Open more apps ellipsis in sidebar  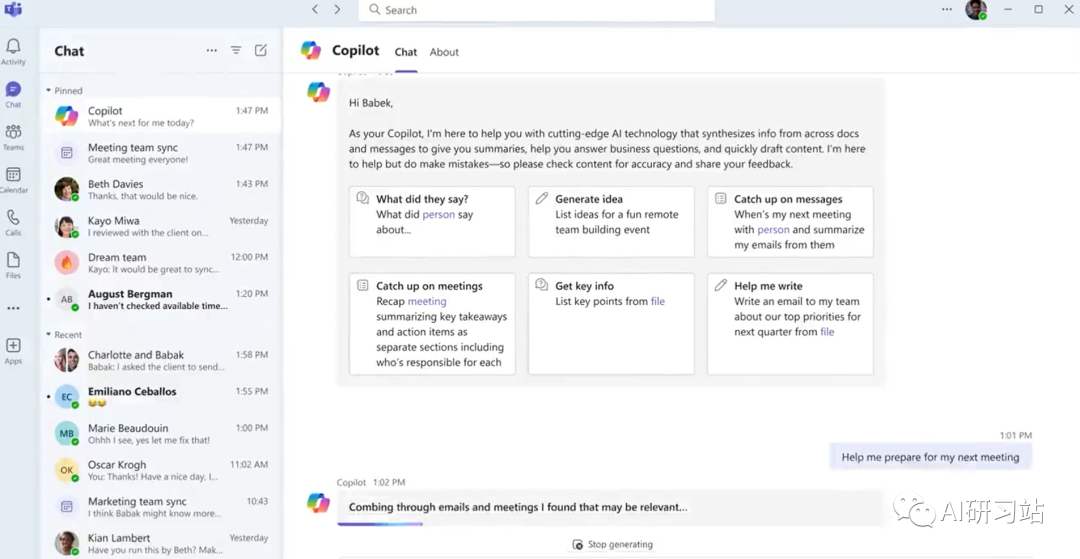pyautogui.click(x=13, y=308)
